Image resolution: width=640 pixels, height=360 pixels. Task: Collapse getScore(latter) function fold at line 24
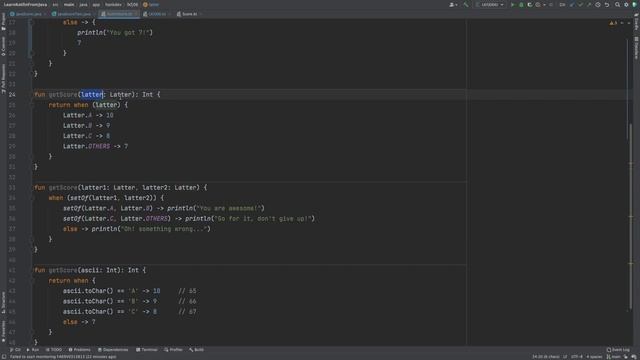pos(31,94)
